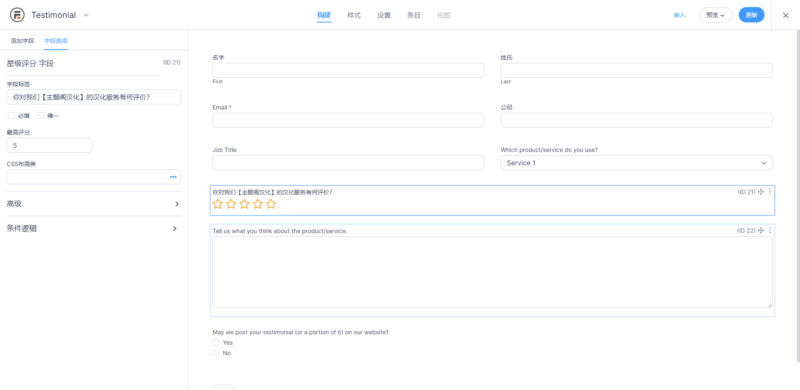Close the form builder with the X icon

click(x=786, y=15)
